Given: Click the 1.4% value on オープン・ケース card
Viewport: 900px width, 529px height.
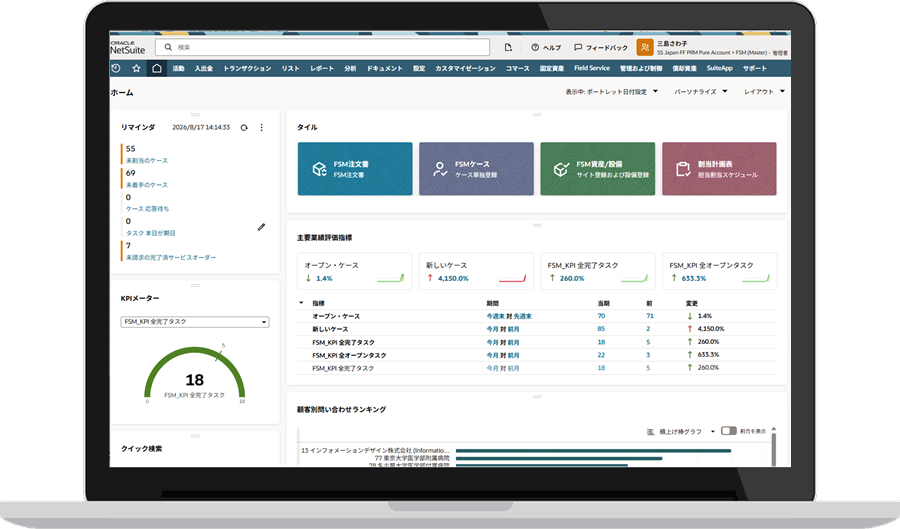Looking at the screenshot, I should click(324, 278).
